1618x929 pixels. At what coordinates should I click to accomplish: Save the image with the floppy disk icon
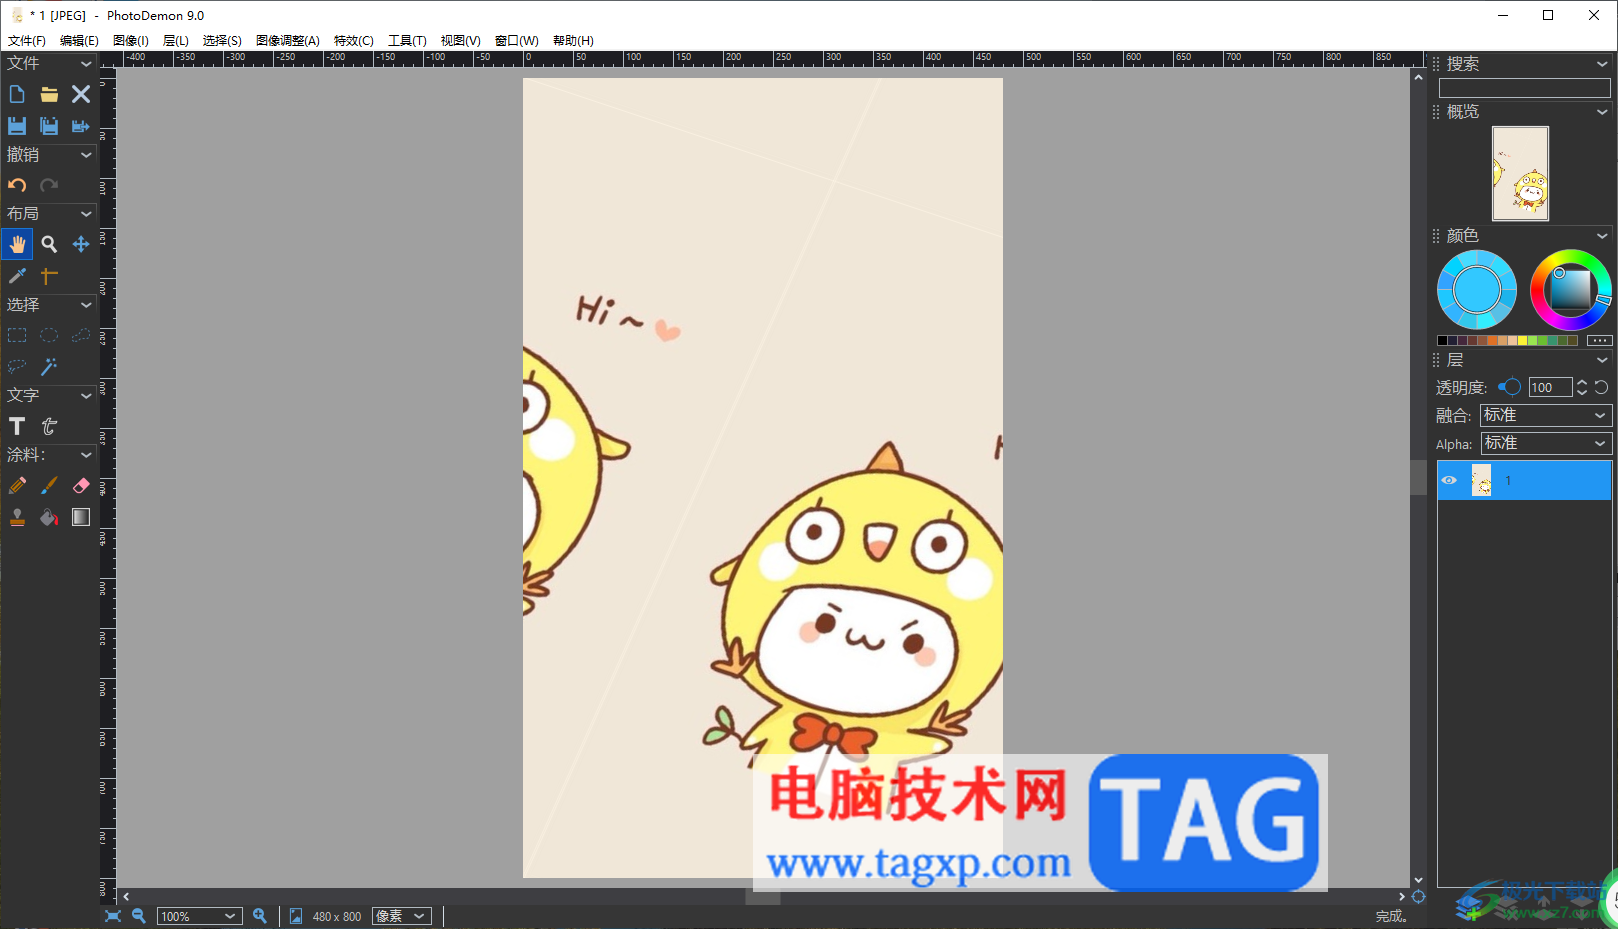click(17, 126)
